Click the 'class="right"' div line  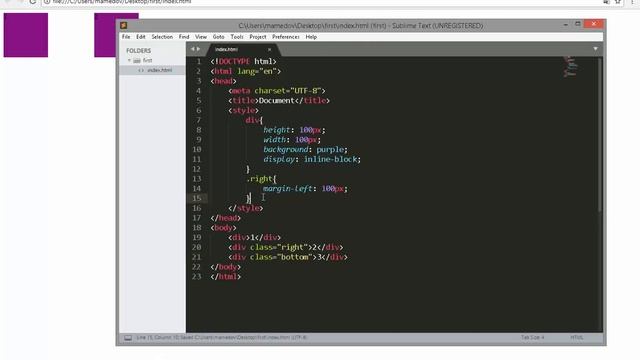click(286, 247)
